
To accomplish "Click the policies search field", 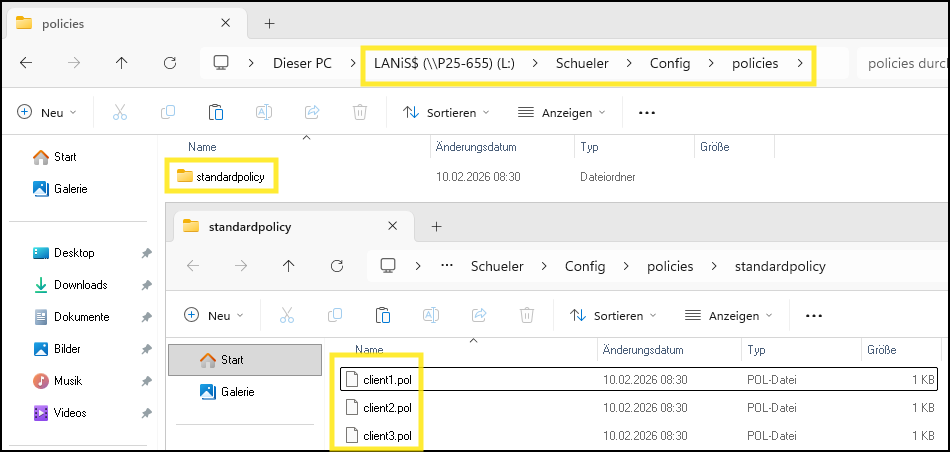I will [900, 64].
